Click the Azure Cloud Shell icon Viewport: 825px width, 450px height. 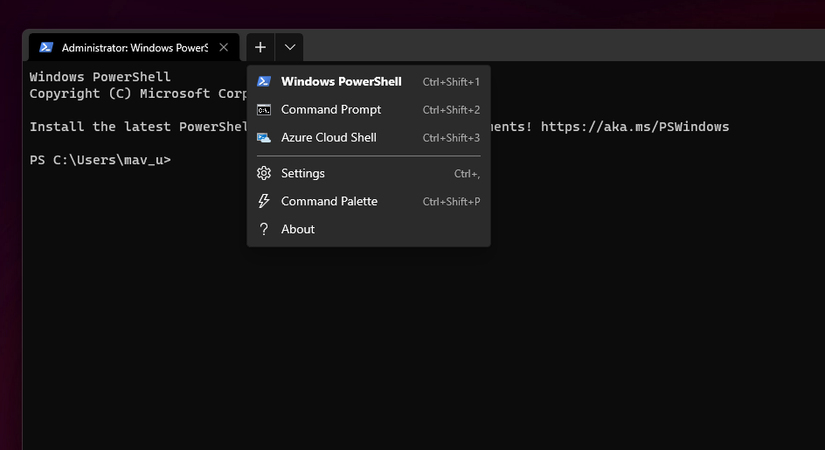click(264, 137)
